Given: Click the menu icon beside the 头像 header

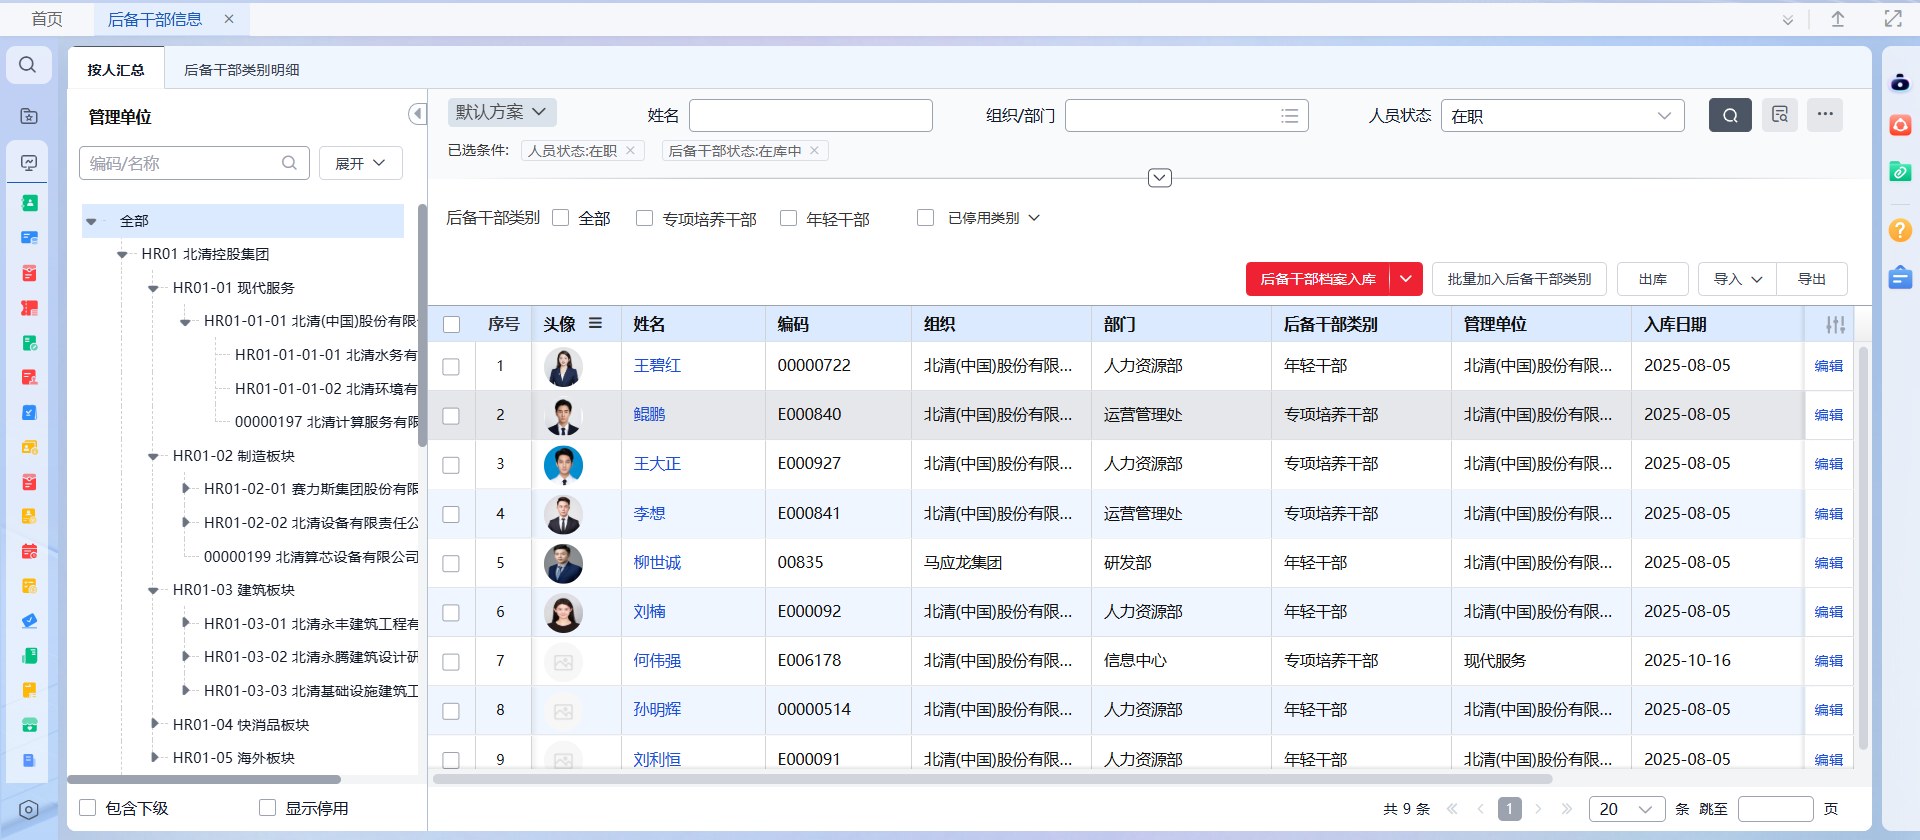Looking at the screenshot, I should pyautogui.click(x=596, y=323).
